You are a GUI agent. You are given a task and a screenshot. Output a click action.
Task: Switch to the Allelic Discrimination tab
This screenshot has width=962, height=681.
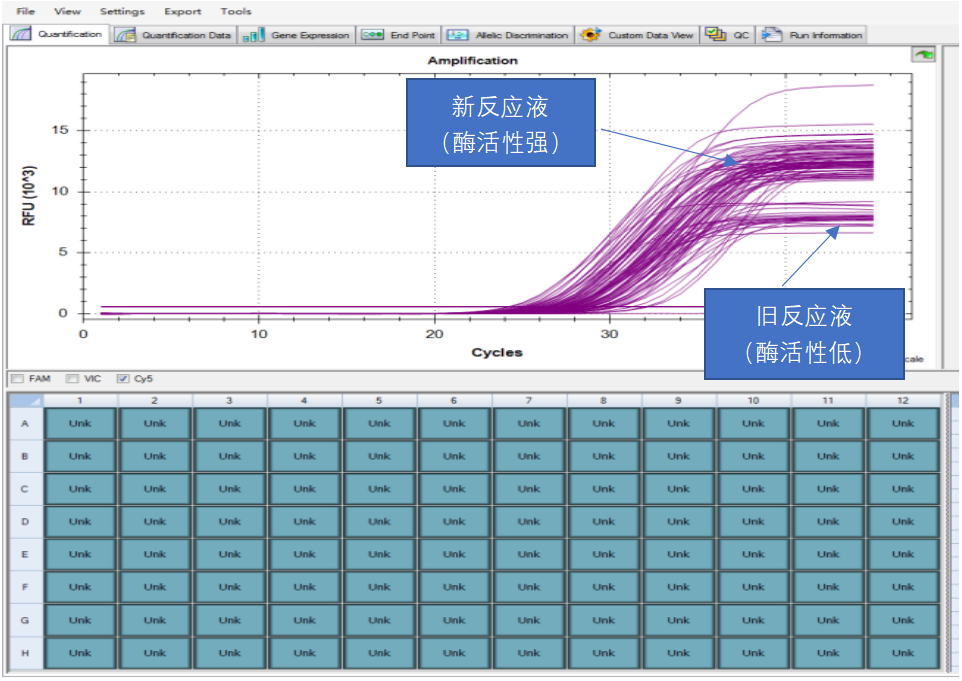508,35
